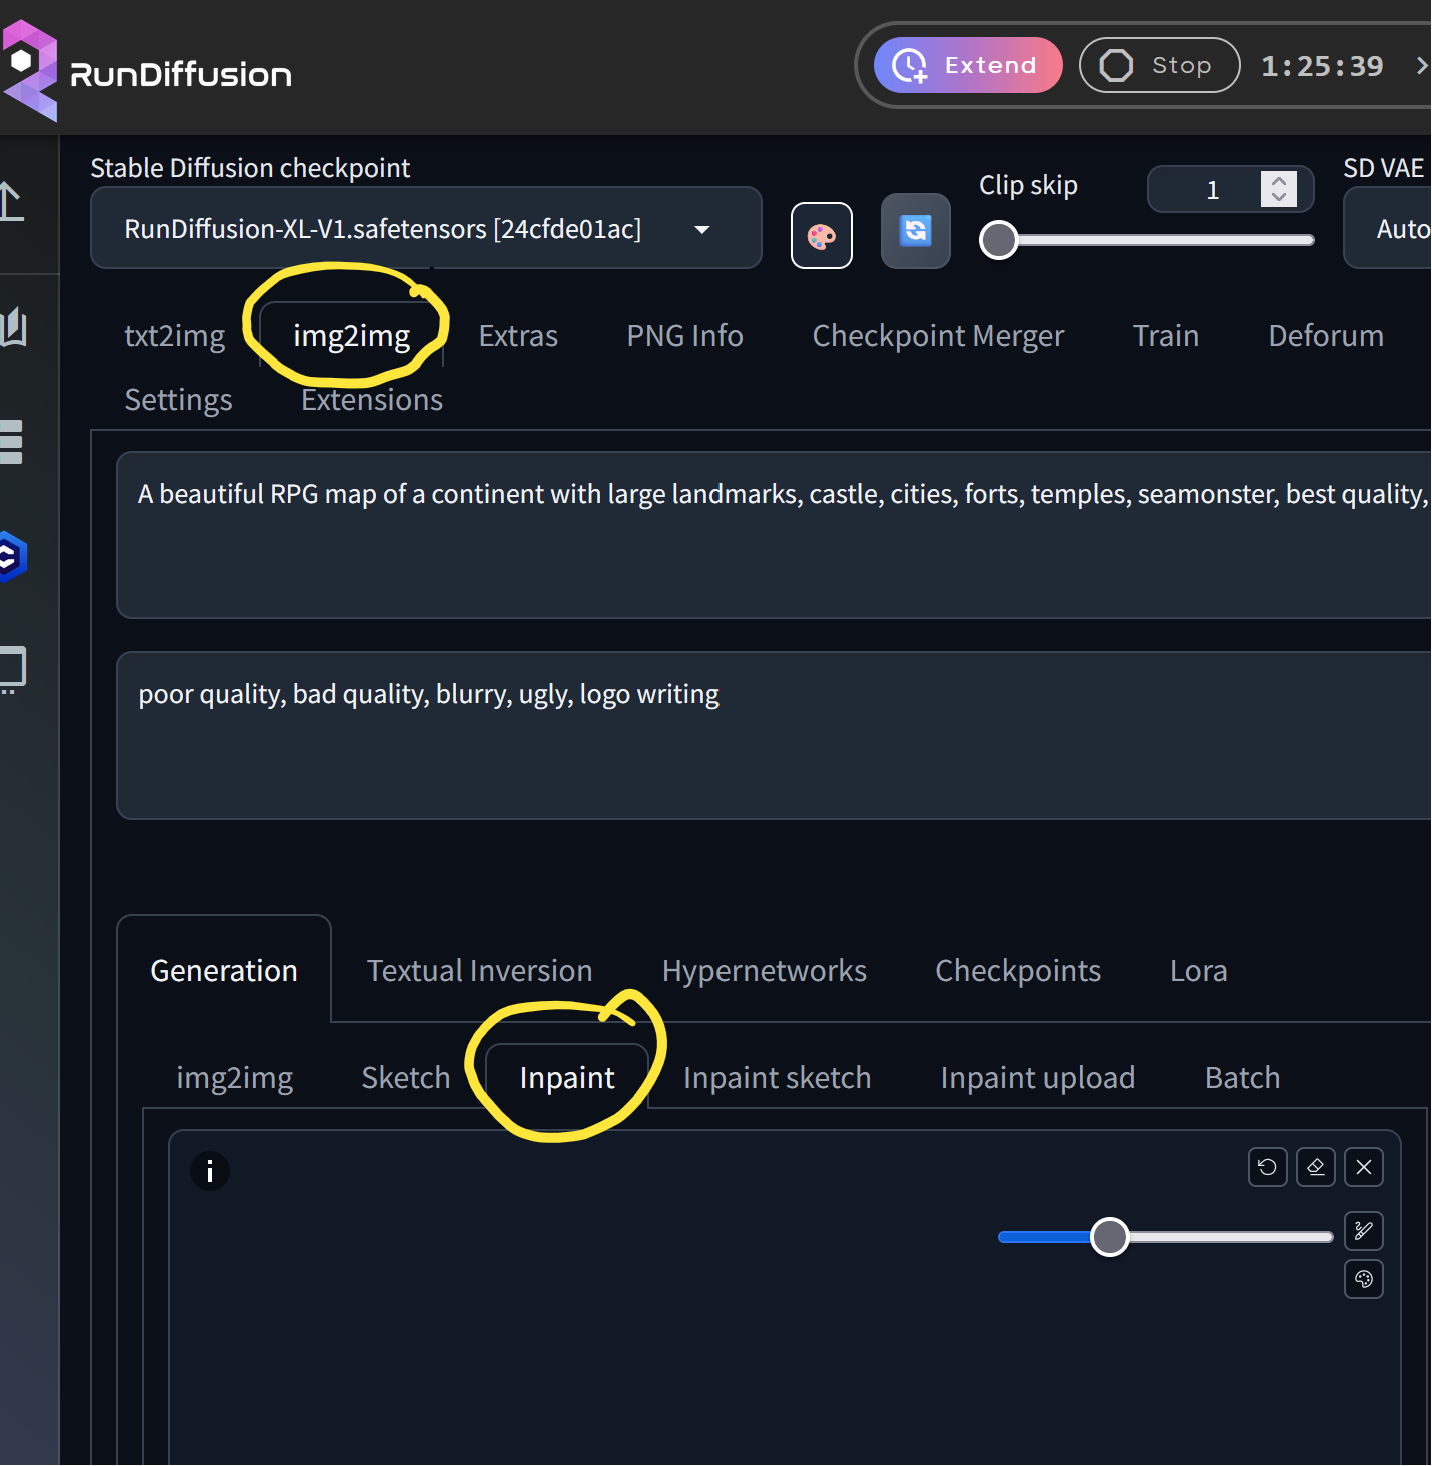Increase Clip skip with the up arrow
Screen dimensions: 1432x1466
click(x=1279, y=181)
